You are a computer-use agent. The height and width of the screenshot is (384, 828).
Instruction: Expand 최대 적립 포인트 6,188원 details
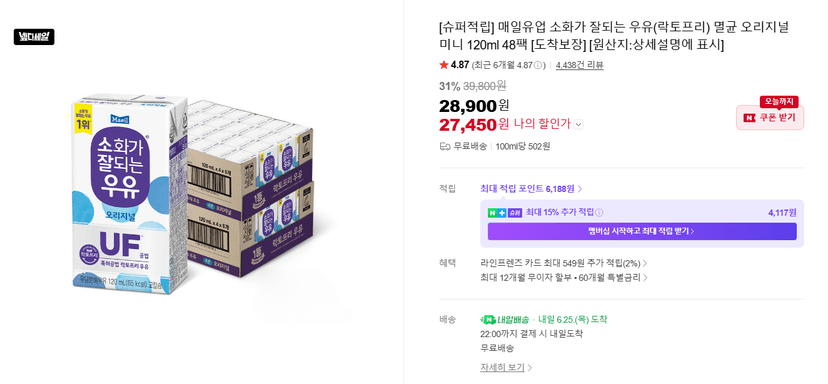(531, 189)
